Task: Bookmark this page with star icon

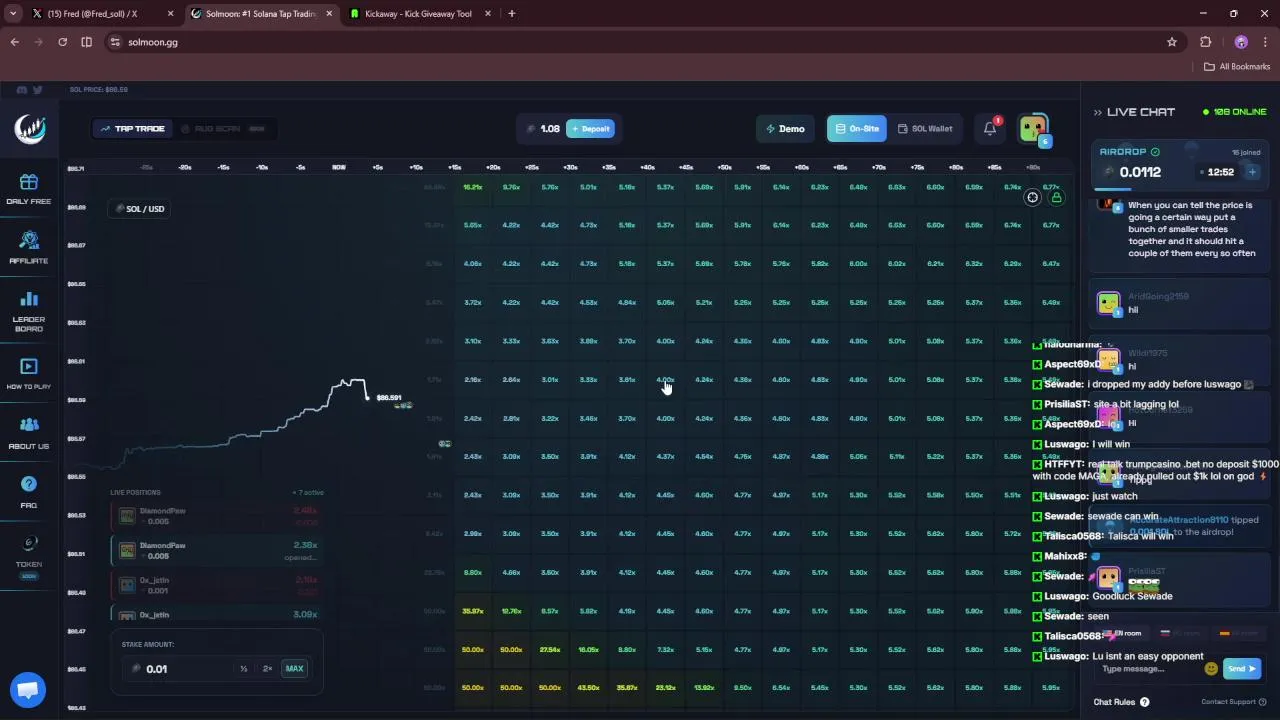Action: [1172, 42]
